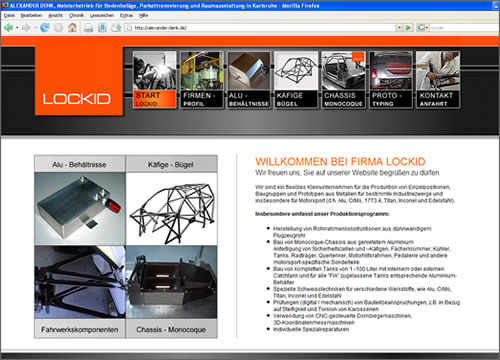Click the Print toolbar icon
Screen dimensions: 500x360
(88, 28)
